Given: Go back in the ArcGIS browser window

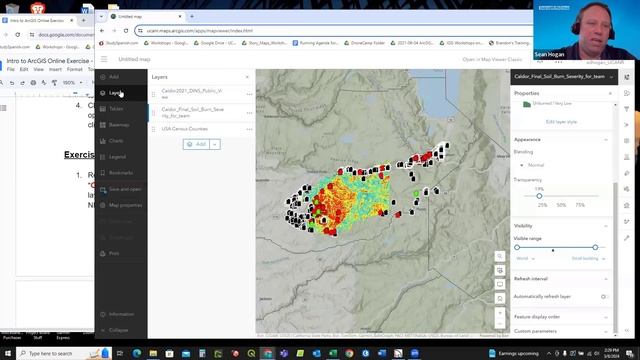Looking at the screenshot, I should coord(102,31).
